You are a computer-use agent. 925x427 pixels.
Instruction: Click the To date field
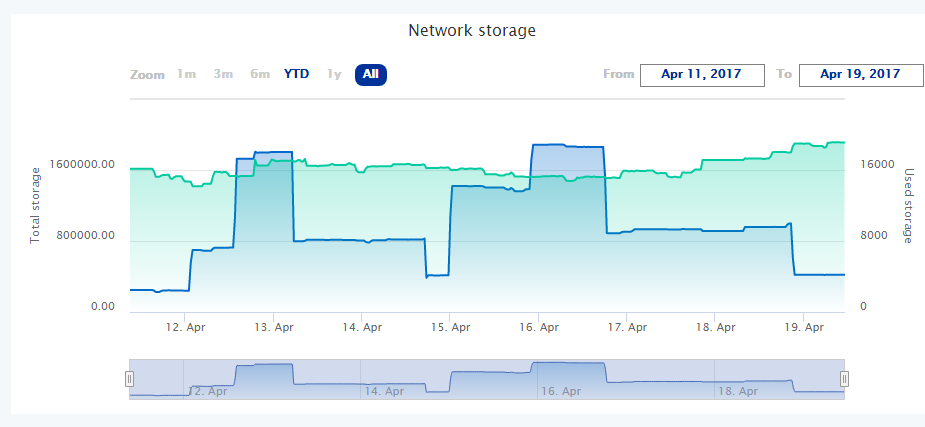click(861, 74)
